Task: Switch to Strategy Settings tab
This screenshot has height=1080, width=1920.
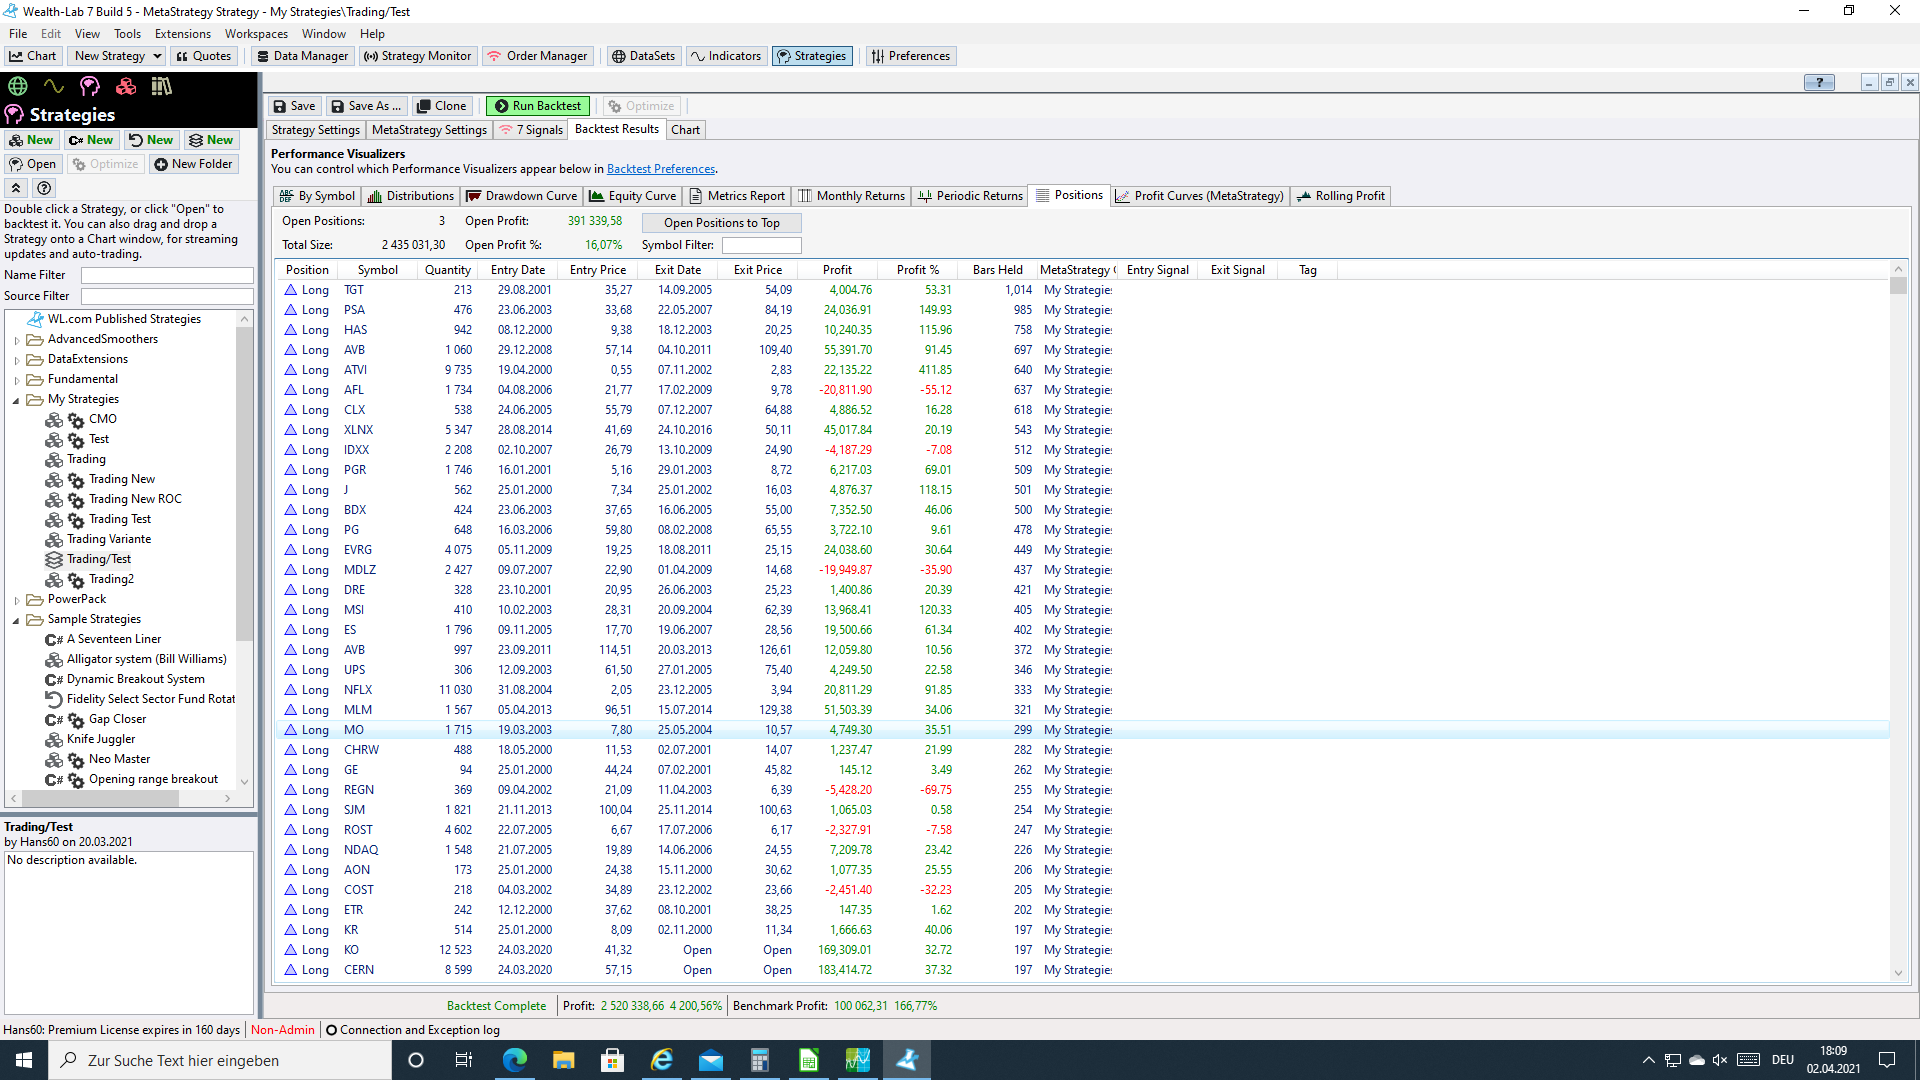Action: pyautogui.click(x=315, y=130)
